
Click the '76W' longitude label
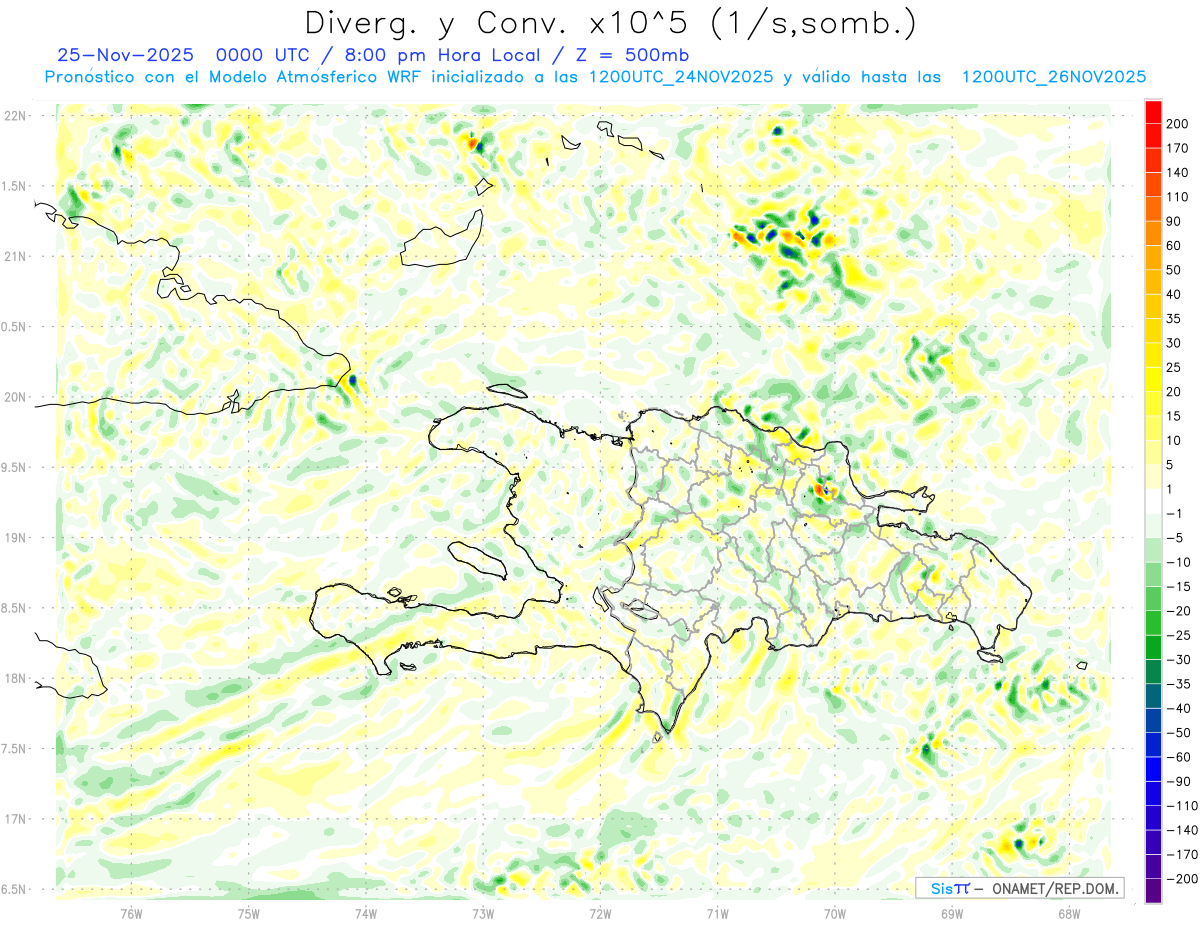(131, 913)
